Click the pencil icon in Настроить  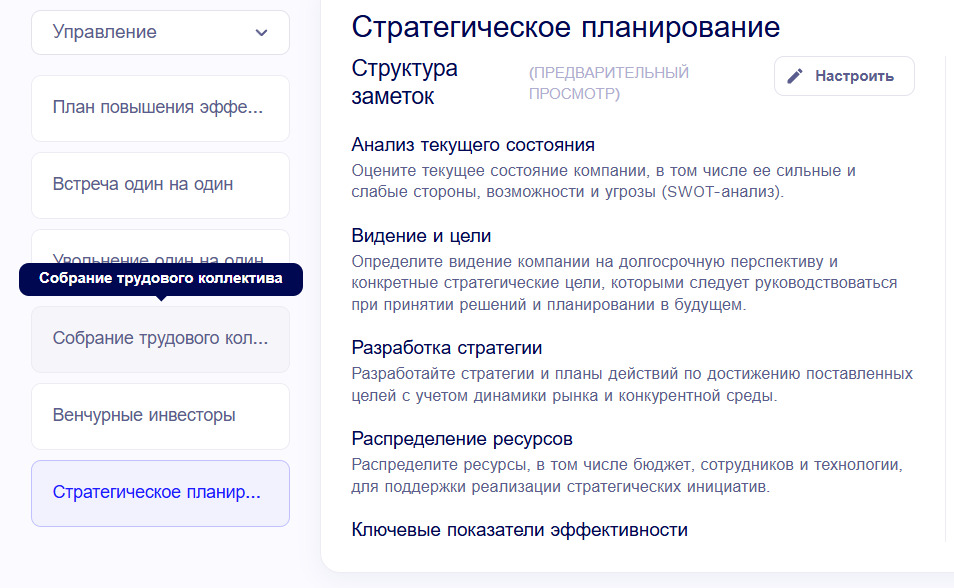(796, 76)
